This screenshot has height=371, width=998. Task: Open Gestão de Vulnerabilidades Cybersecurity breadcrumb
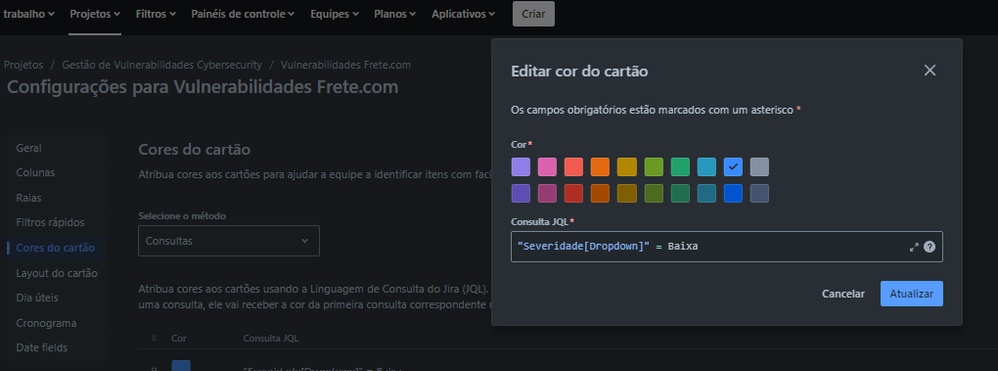pos(162,65)
